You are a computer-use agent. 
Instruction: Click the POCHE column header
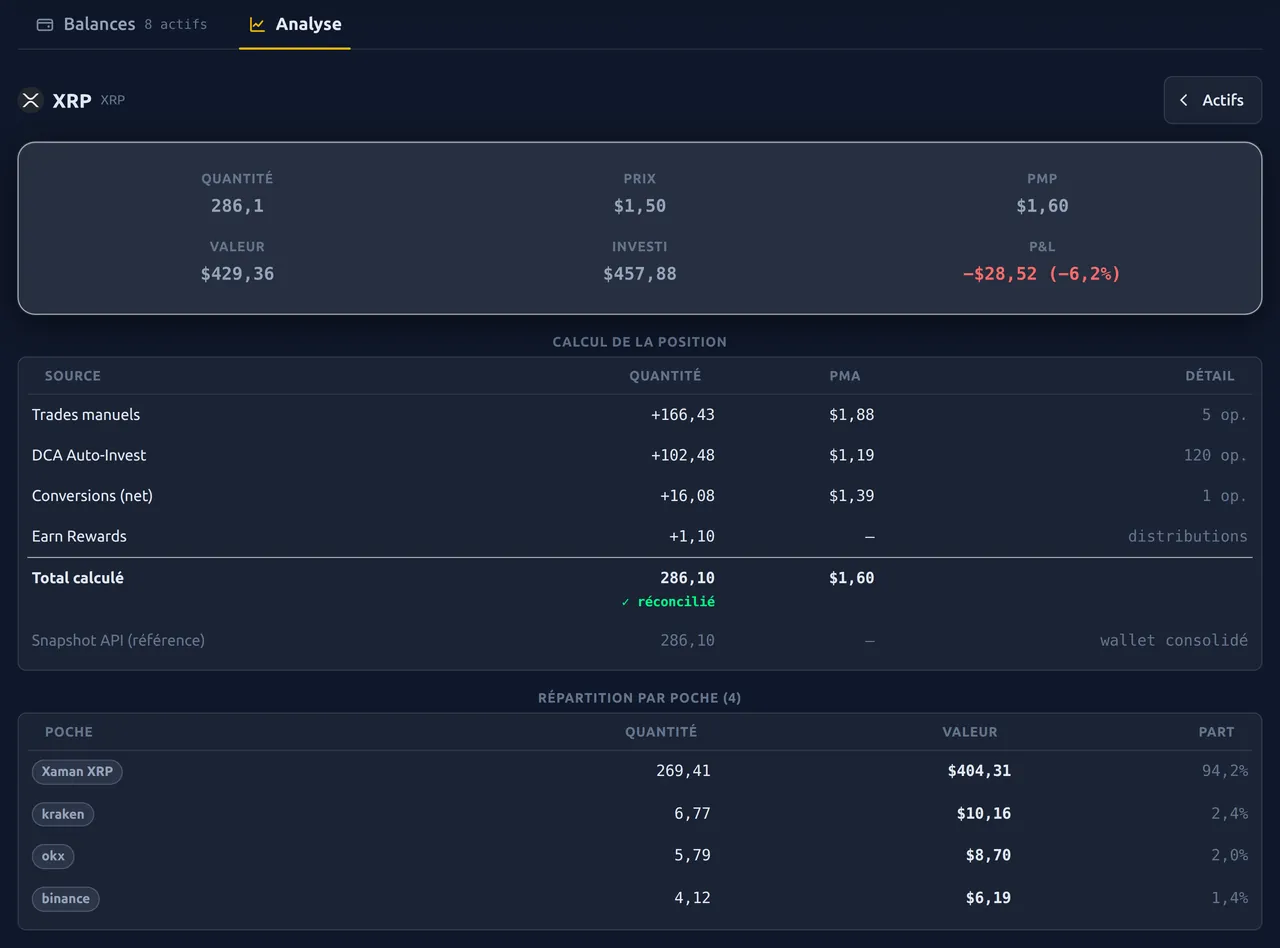click(69, 732)
